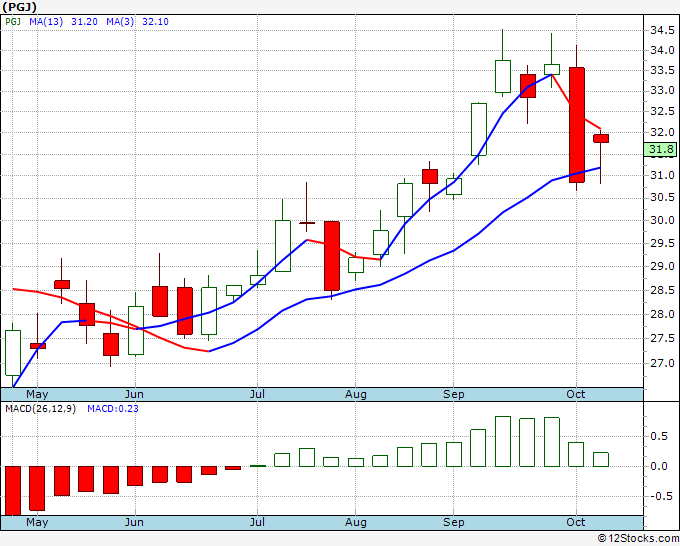This screenshot has height=546, width=680.
Task: Click the 27.0 price axis label
Action: pos(662,363)
